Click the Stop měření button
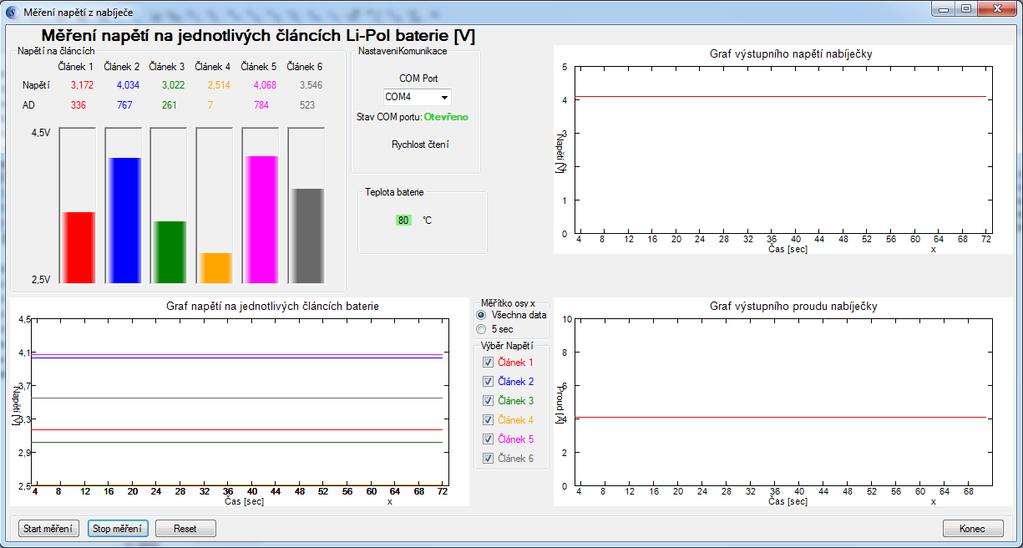Viewport: 1023px width, 548px height. click(117, 528)
